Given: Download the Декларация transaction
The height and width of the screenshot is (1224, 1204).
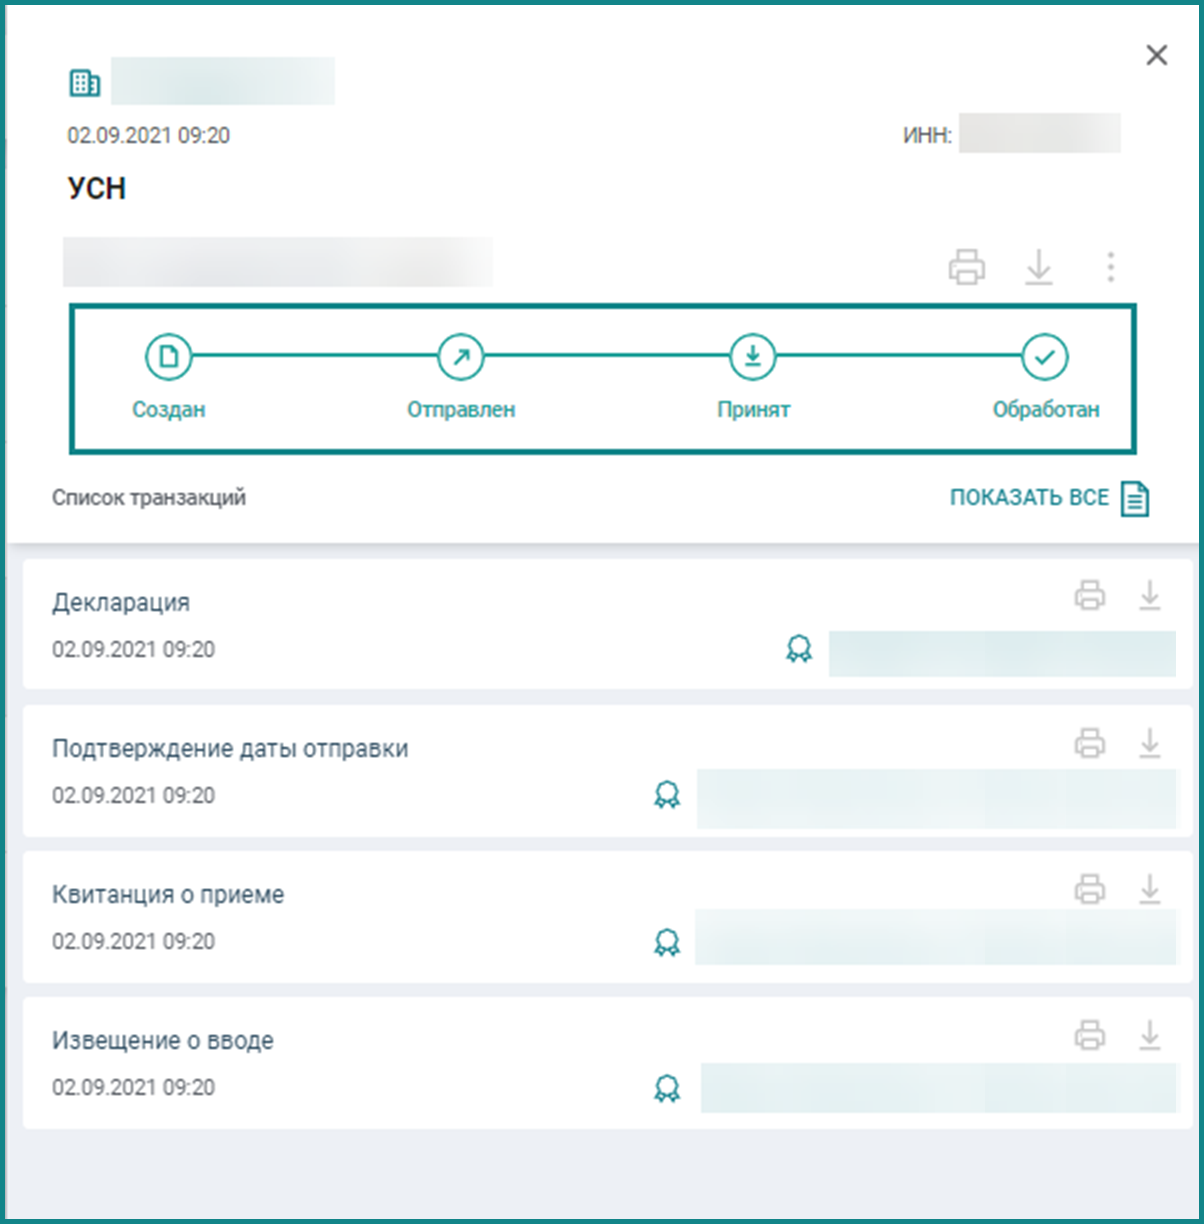Looking at the screenshot, I should tap(1150, 596).
